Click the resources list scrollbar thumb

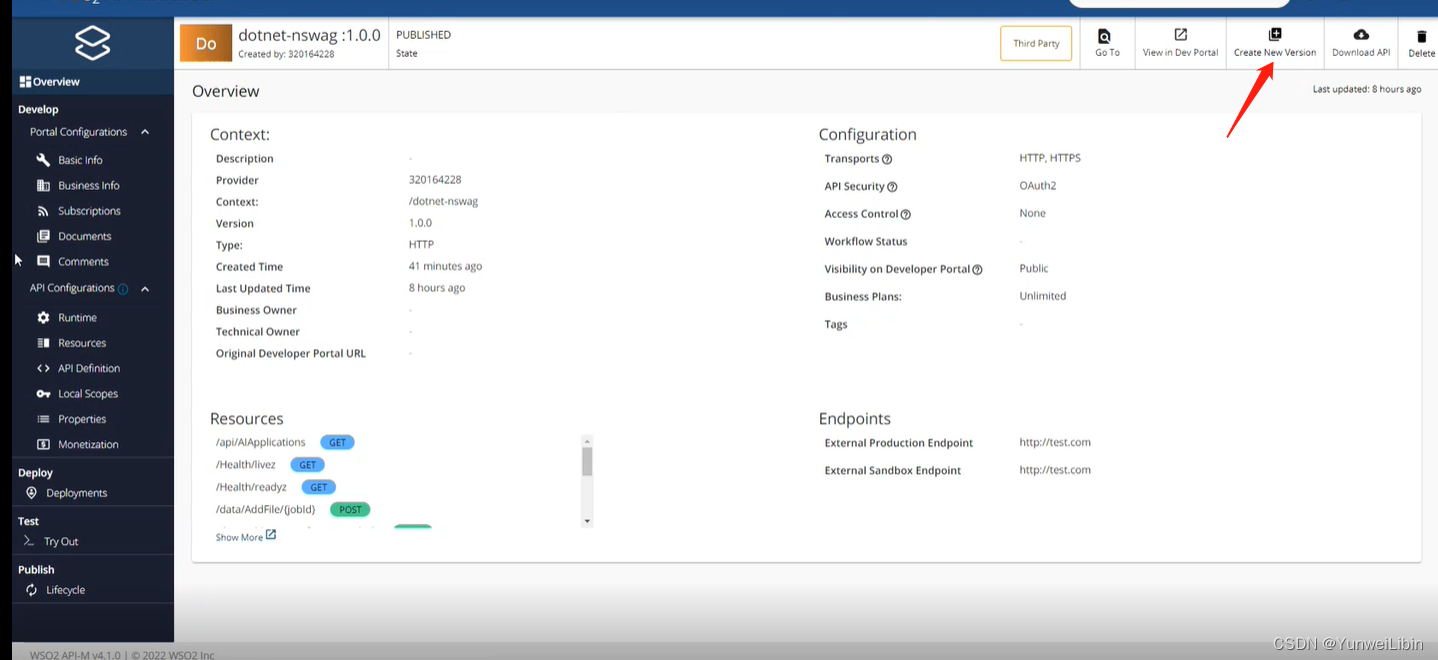pyautogui.click(x=587, y=461)
